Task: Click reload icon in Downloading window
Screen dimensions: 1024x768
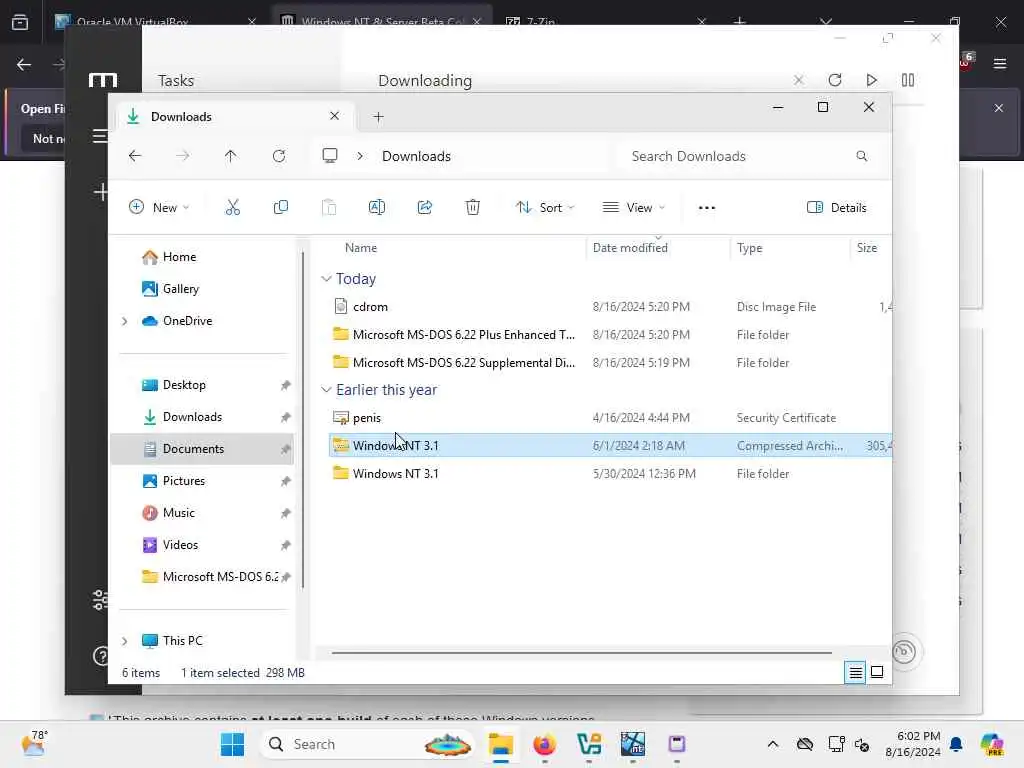Action: [x=835, y=80]
